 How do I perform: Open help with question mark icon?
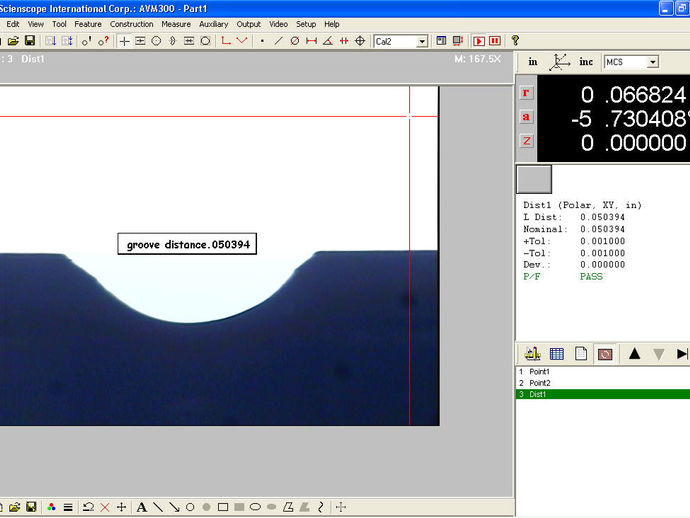(x=515, y=41)
